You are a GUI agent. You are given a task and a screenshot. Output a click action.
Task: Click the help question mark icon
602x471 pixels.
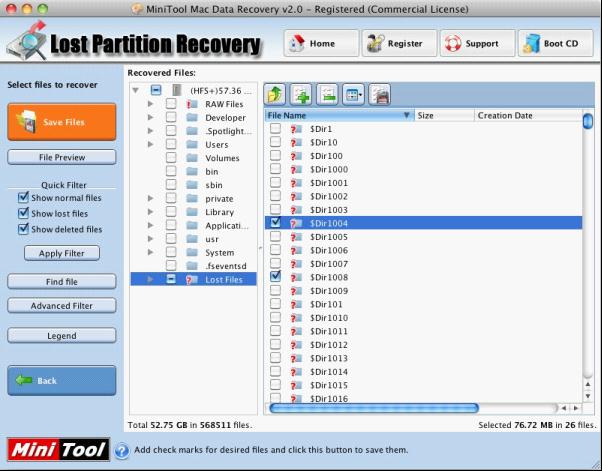point(122,450)
